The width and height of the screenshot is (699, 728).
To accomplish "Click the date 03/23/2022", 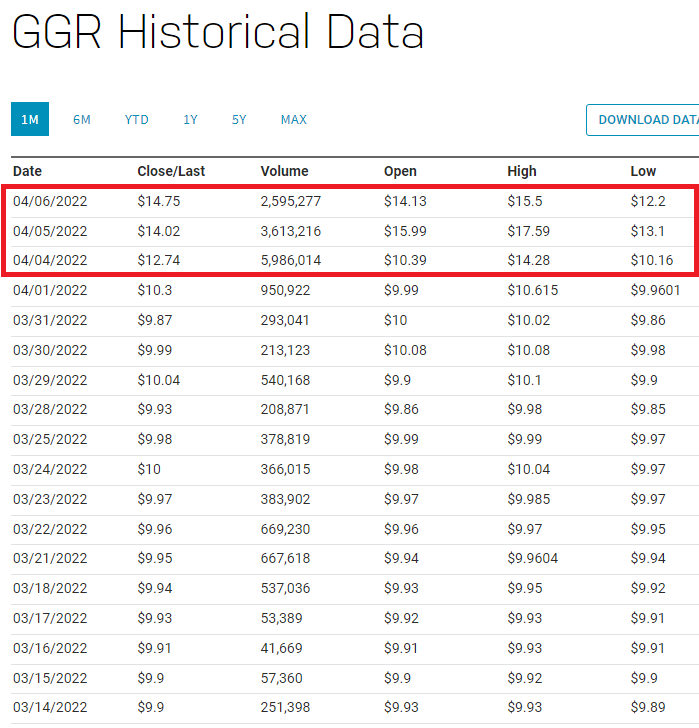I will [50, 499].
